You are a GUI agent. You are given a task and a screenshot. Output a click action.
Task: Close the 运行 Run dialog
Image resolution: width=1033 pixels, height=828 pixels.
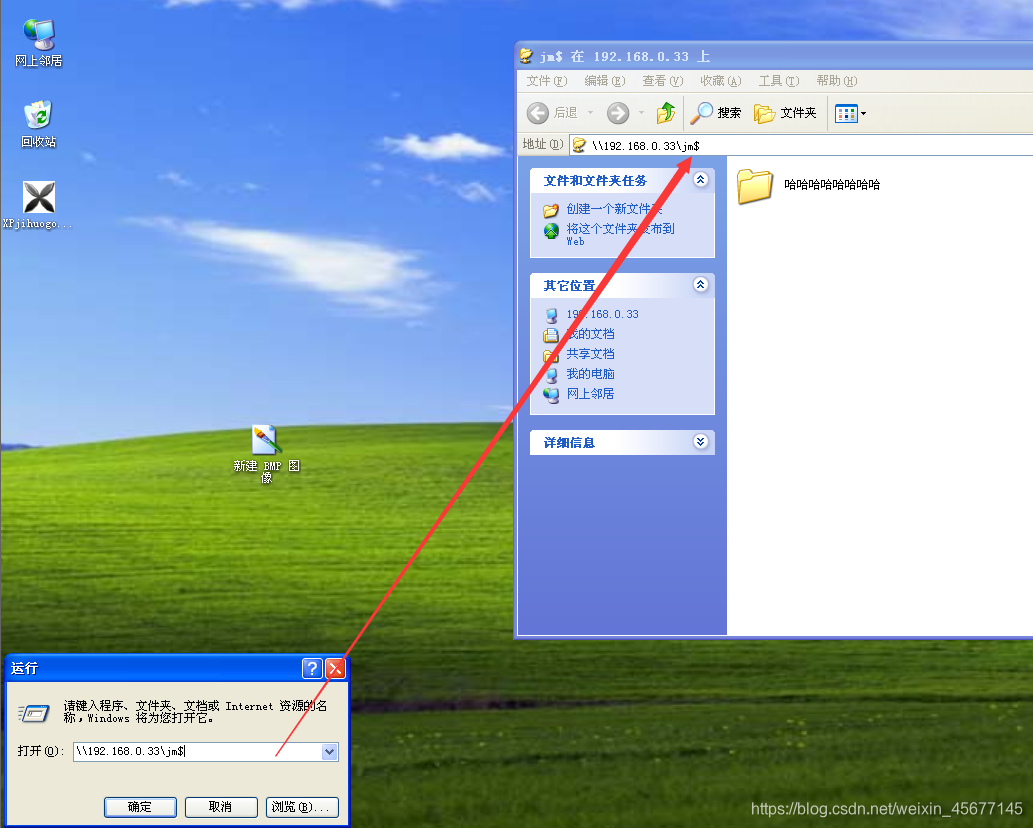click(x=335, y=669)
